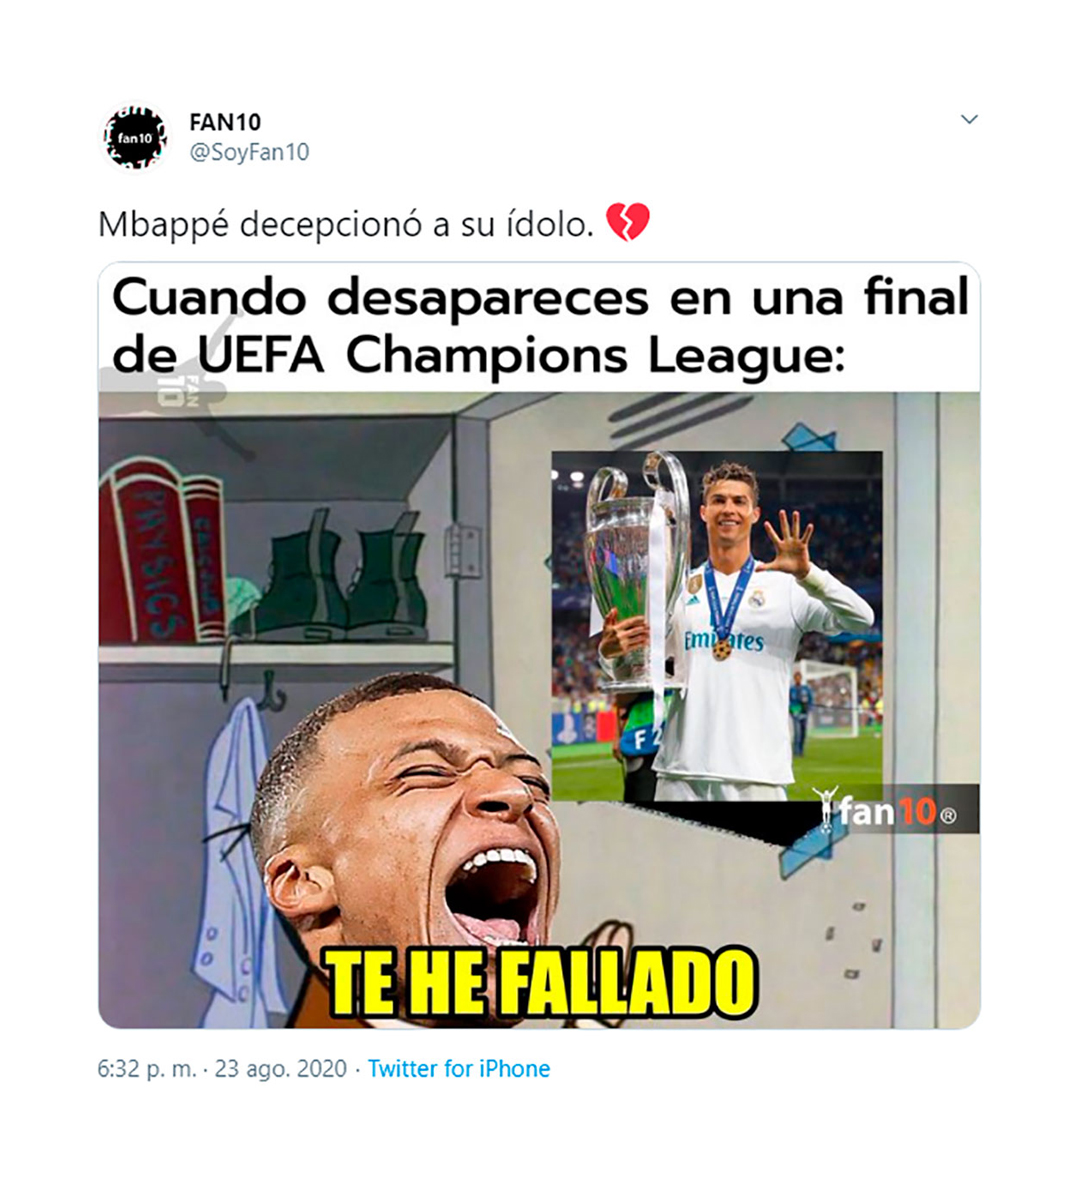Expand the tweet options chevron
1080x1177 pixels.
969,119
